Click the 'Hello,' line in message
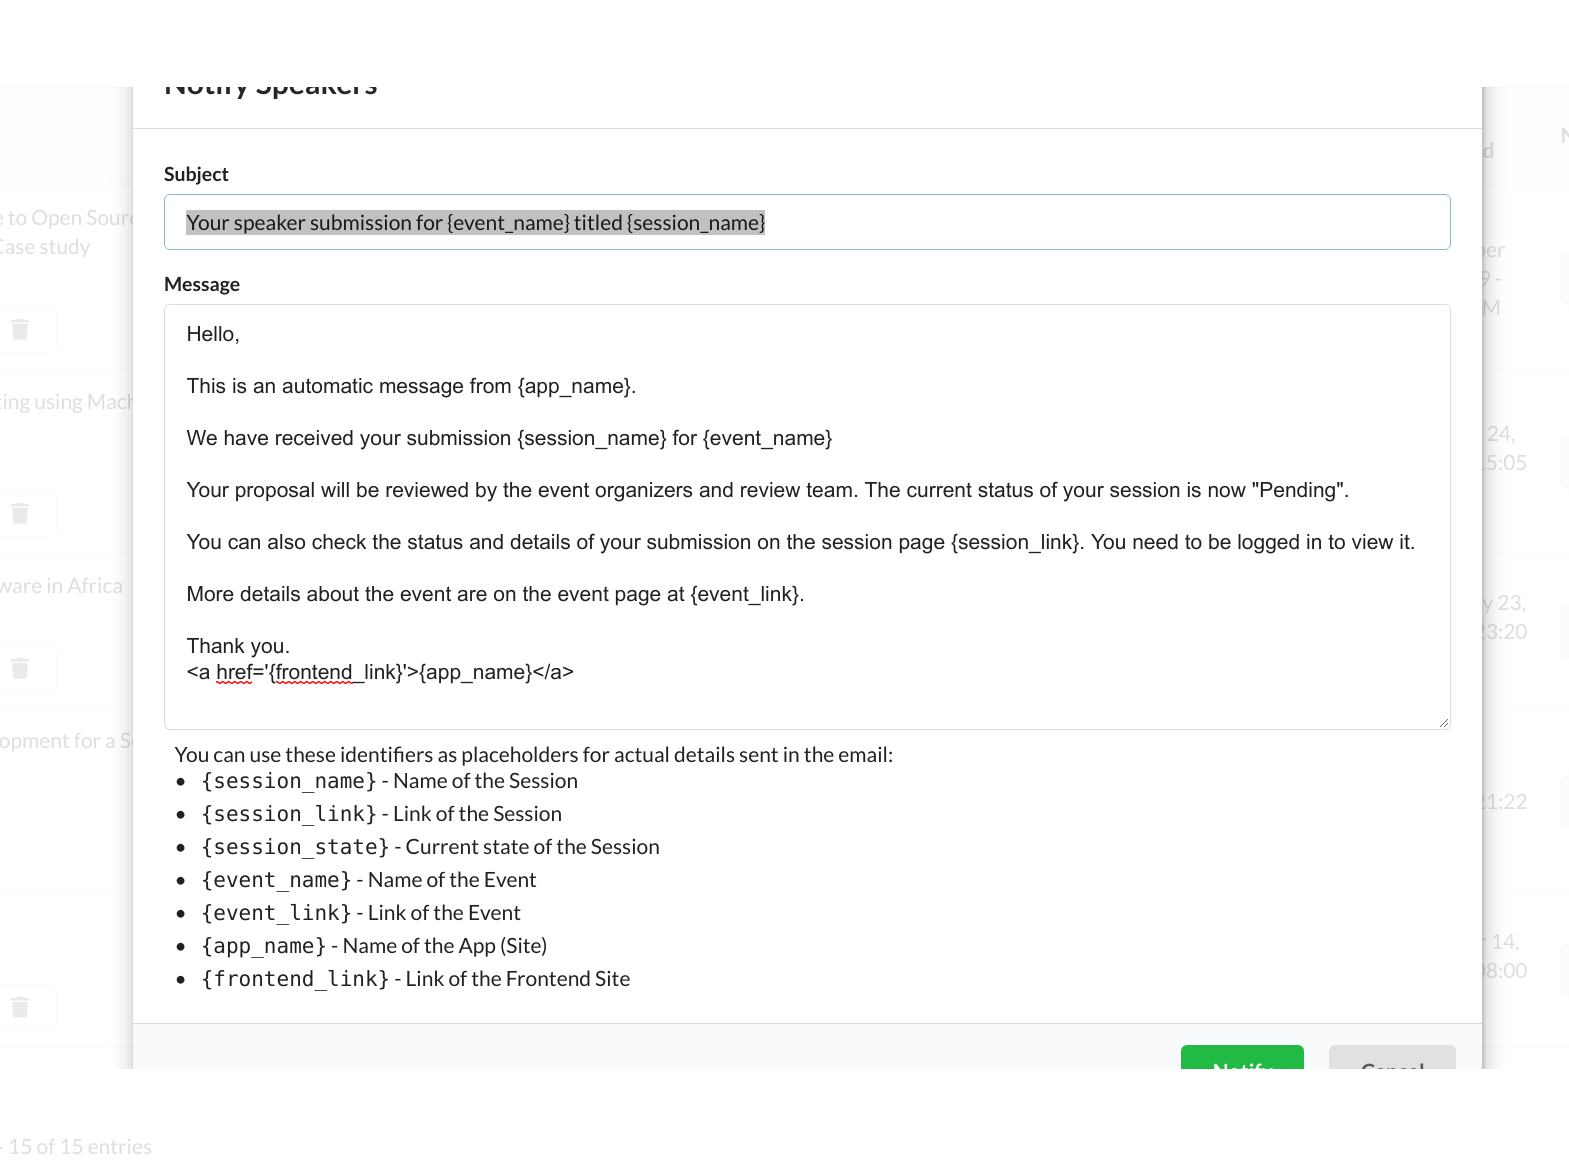 (x=213, y=334)
